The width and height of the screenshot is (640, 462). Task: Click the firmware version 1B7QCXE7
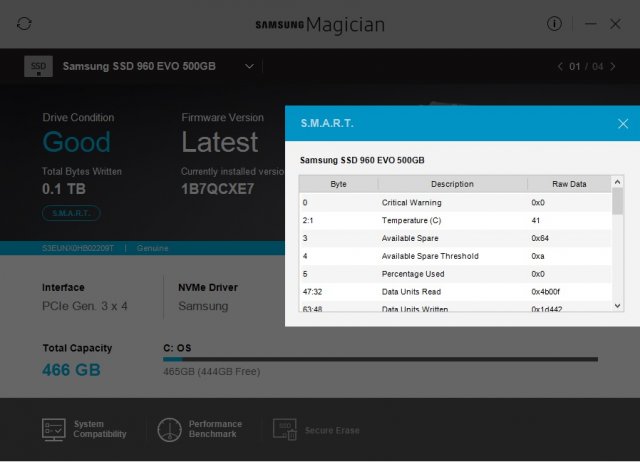tap(218, 189)
